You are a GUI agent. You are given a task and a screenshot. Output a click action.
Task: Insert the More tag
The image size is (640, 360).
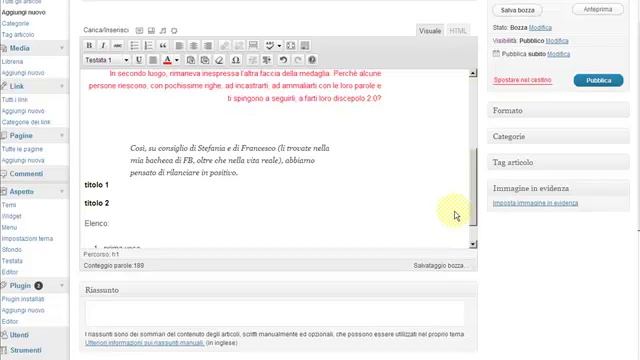tap(253, 45)
